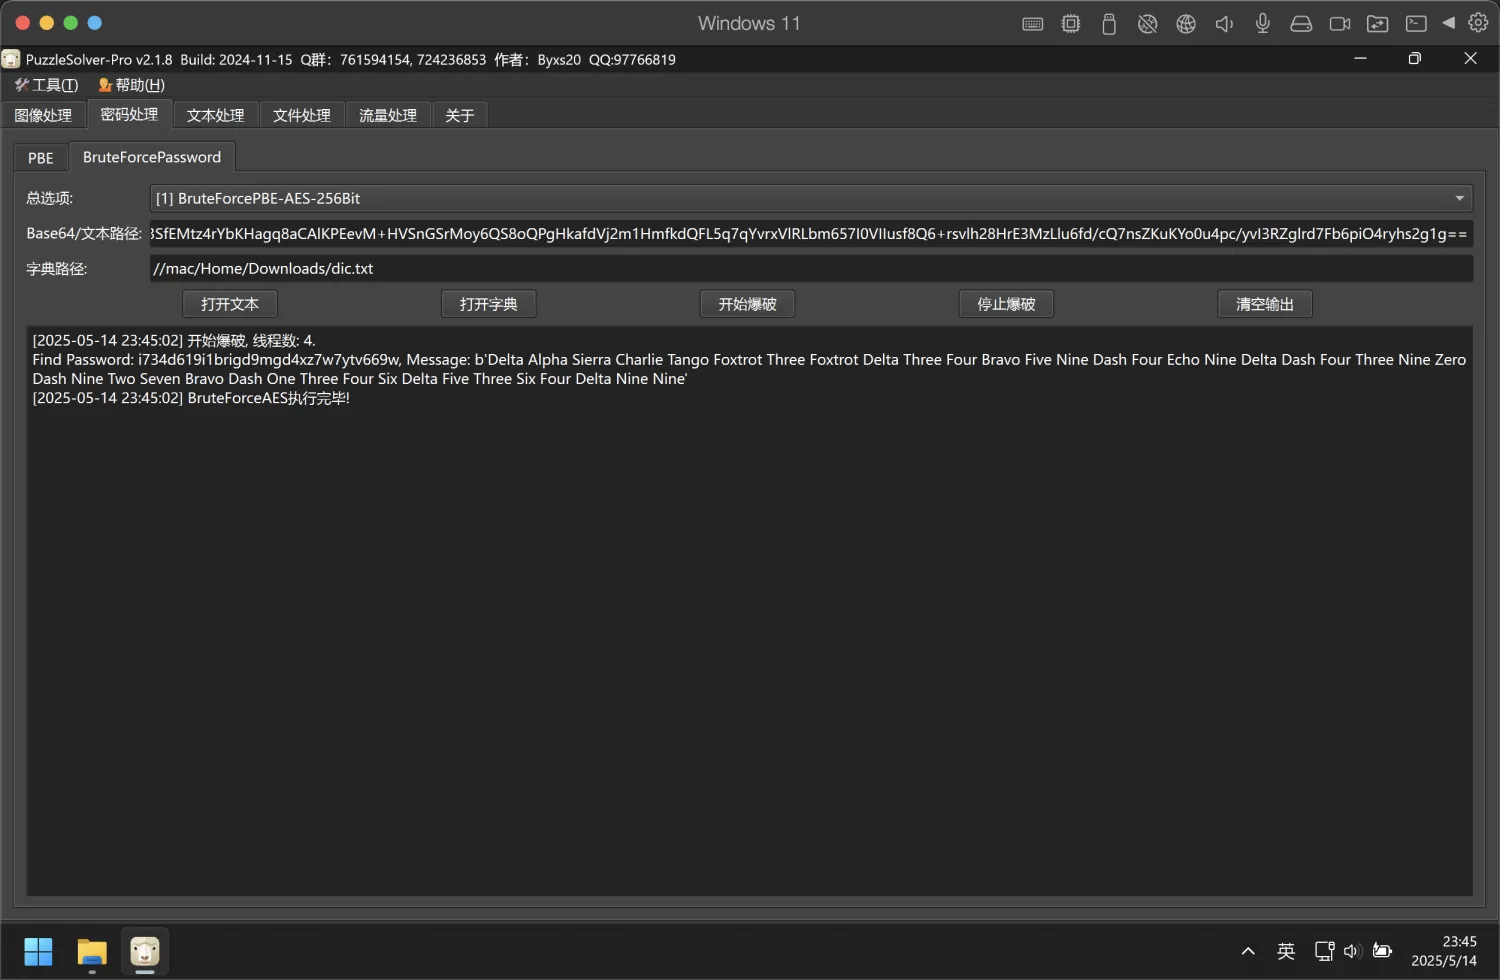The height and width of the screenshot is (980, 1500).
Task: Click the yellow macOS minimize dot
Action: 46,22
